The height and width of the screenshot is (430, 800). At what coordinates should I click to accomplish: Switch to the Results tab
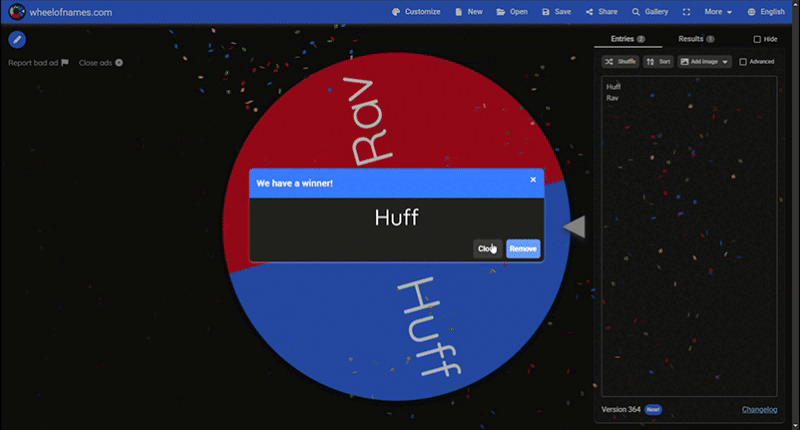coord(695,38)
